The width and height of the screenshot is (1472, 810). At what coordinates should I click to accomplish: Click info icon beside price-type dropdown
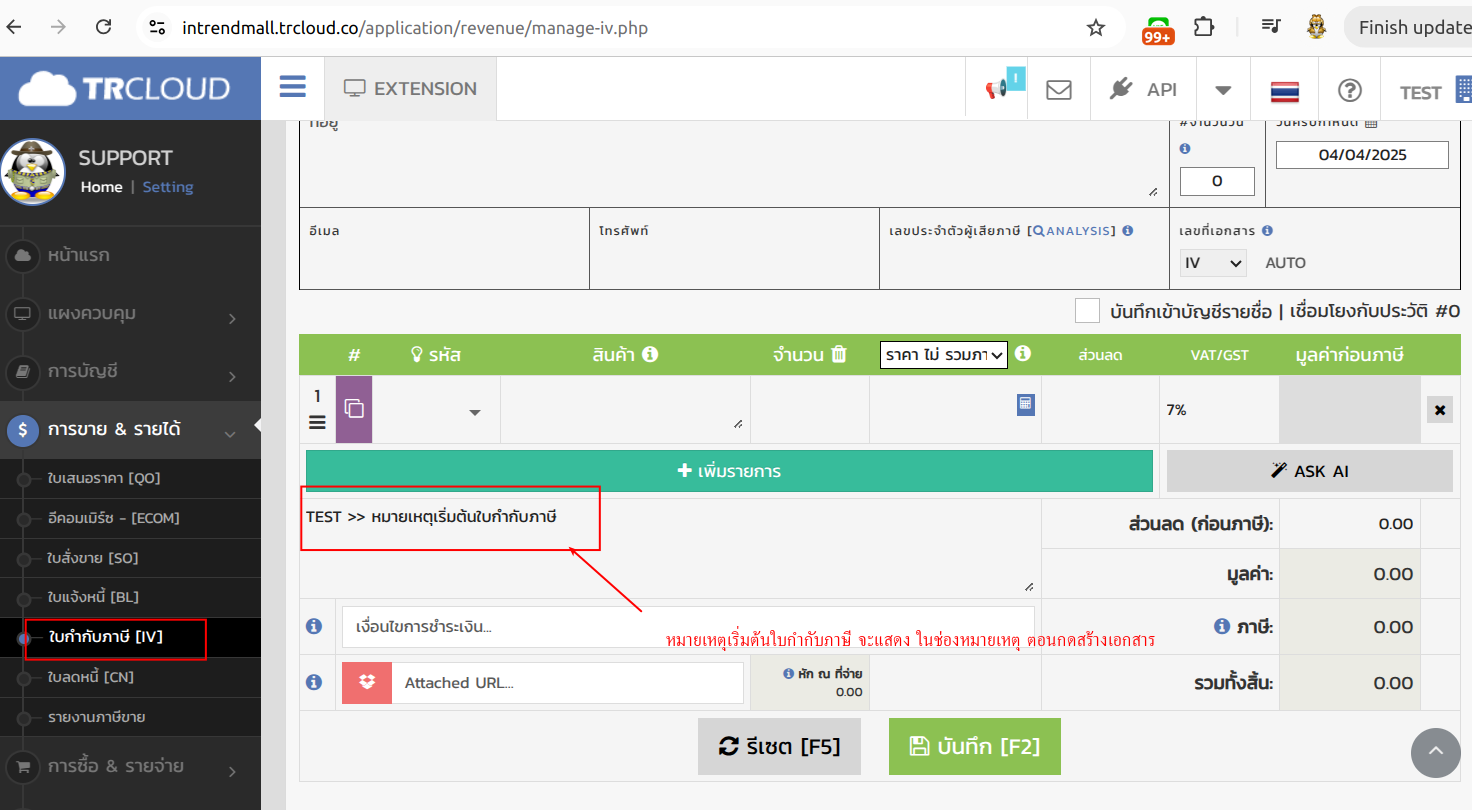(1023, 353)
